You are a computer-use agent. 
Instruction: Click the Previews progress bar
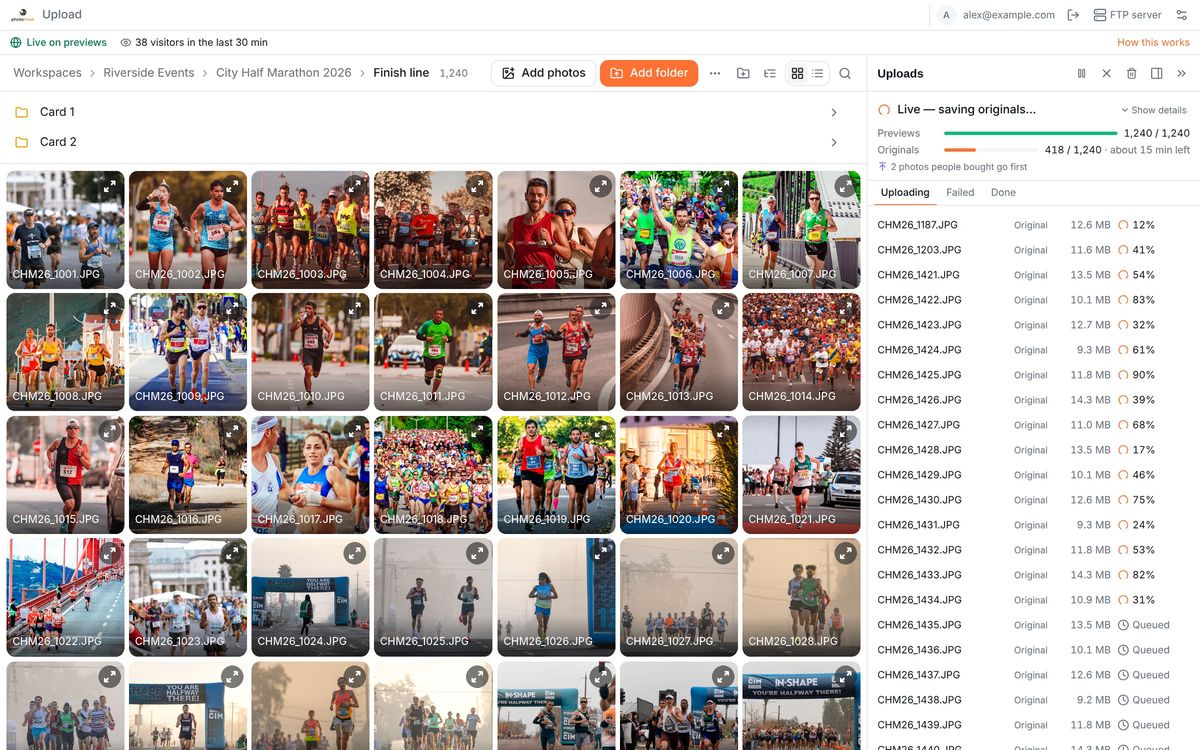click(1031, 133)
